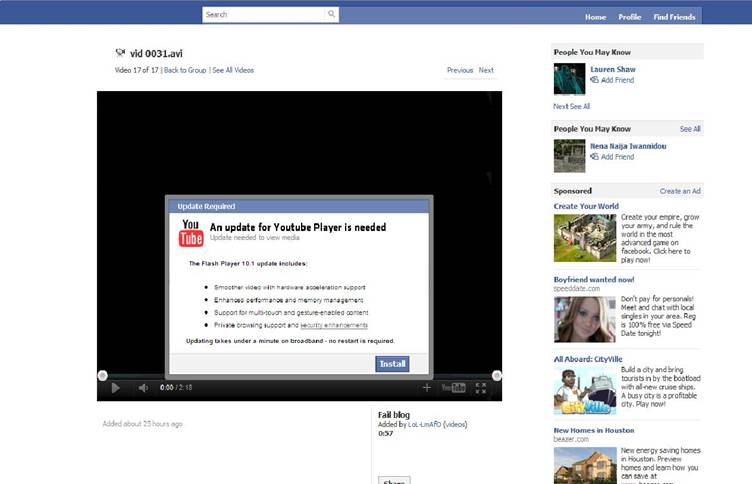The width and height of the screenshot is (752, 484).
Task: Open the Boyfriend wanted now! ad
Action: pos(594,280)
